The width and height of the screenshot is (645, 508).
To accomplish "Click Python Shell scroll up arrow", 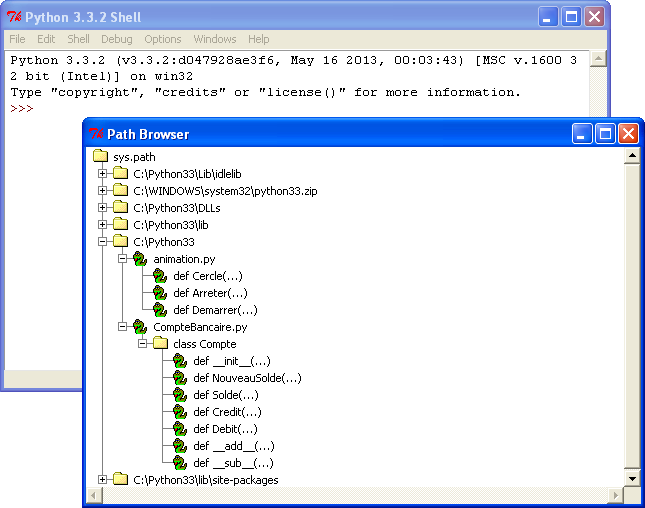I will coord(598,59).
